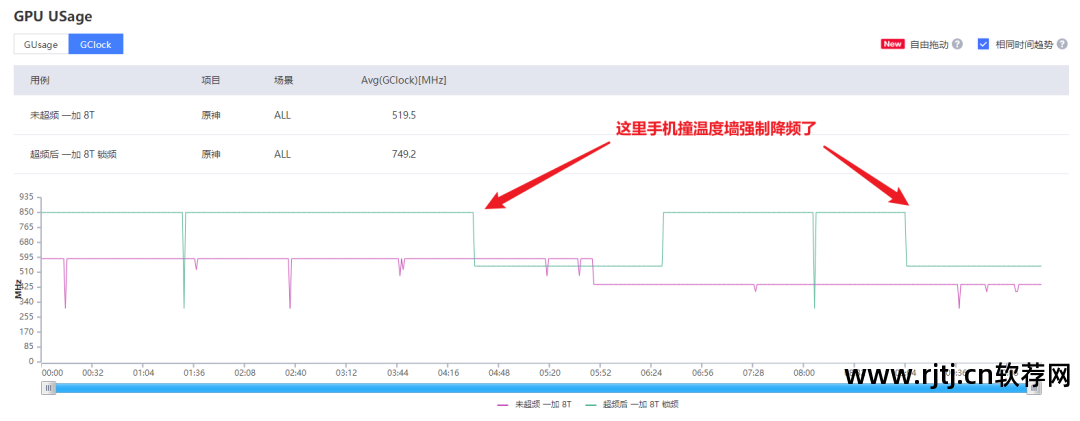Screen dimensions: 1080x421
Task: Click the GPU USage section title
Action: [53, 15]
